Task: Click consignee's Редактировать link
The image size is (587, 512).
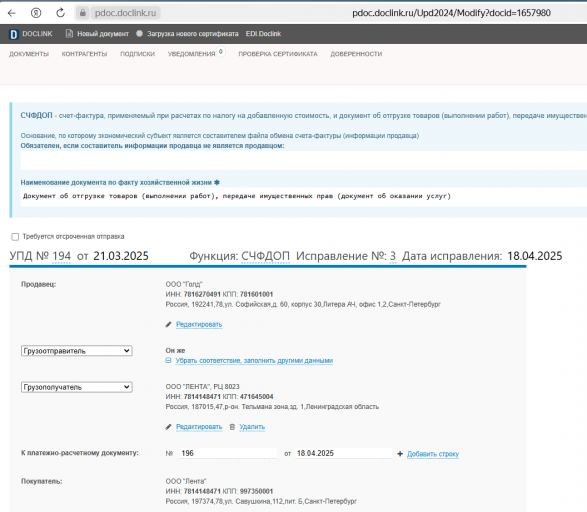Action: point(199,427)
